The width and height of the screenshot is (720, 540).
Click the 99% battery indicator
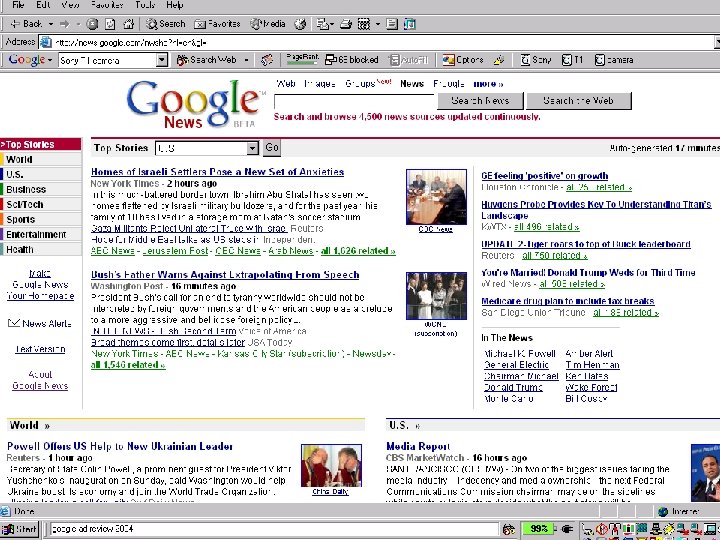[538, 529]
